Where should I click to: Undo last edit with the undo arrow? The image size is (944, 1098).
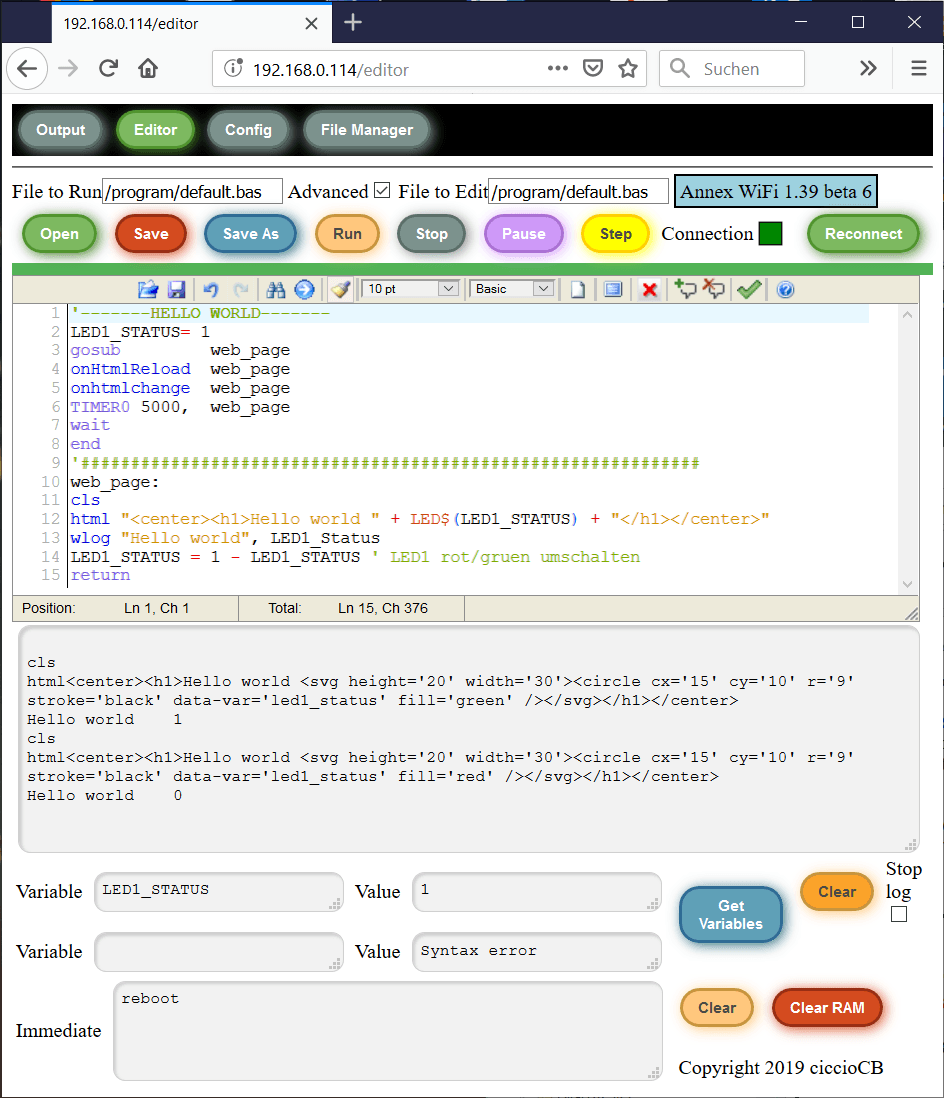click(210, 289)
